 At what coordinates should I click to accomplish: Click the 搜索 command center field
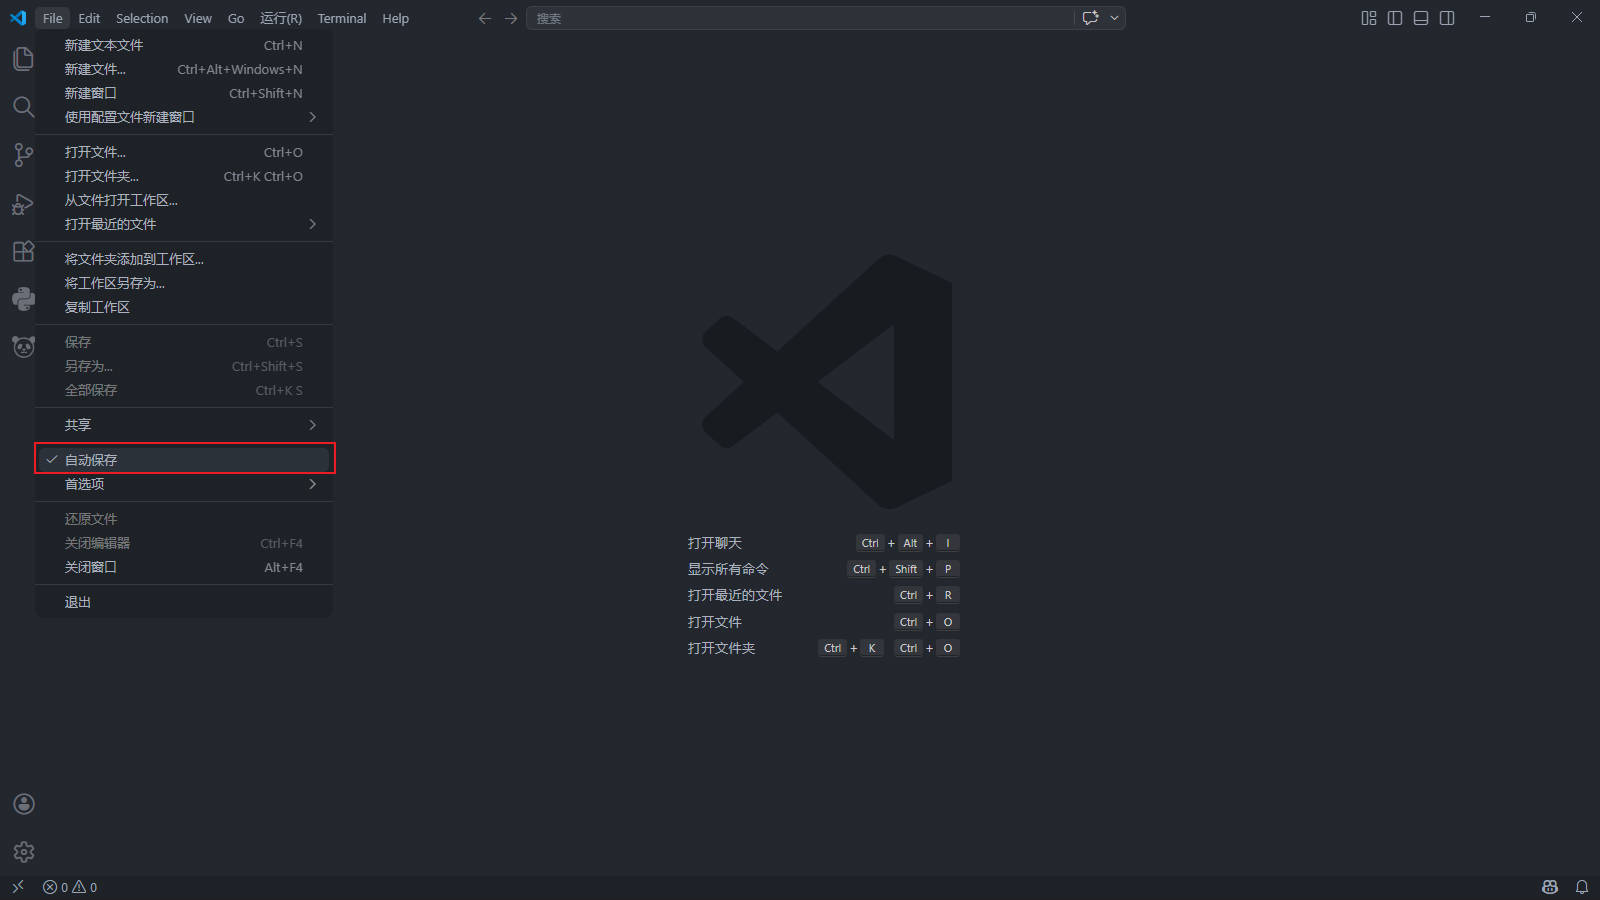pyautogui.click(x=800, y=18)
